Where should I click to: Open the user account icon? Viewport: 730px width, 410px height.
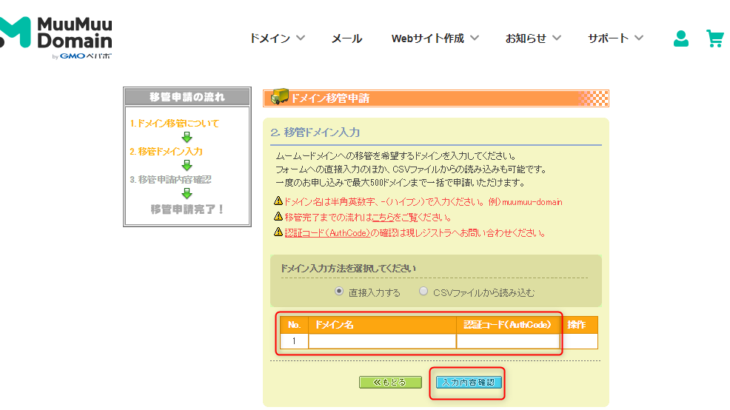[681, 39]
